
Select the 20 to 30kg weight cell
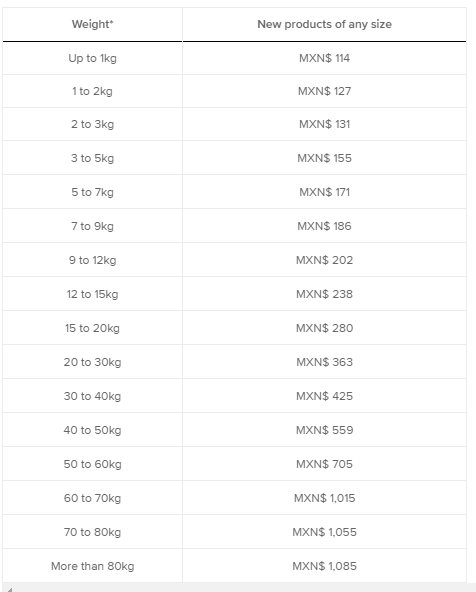pos(92,362)
